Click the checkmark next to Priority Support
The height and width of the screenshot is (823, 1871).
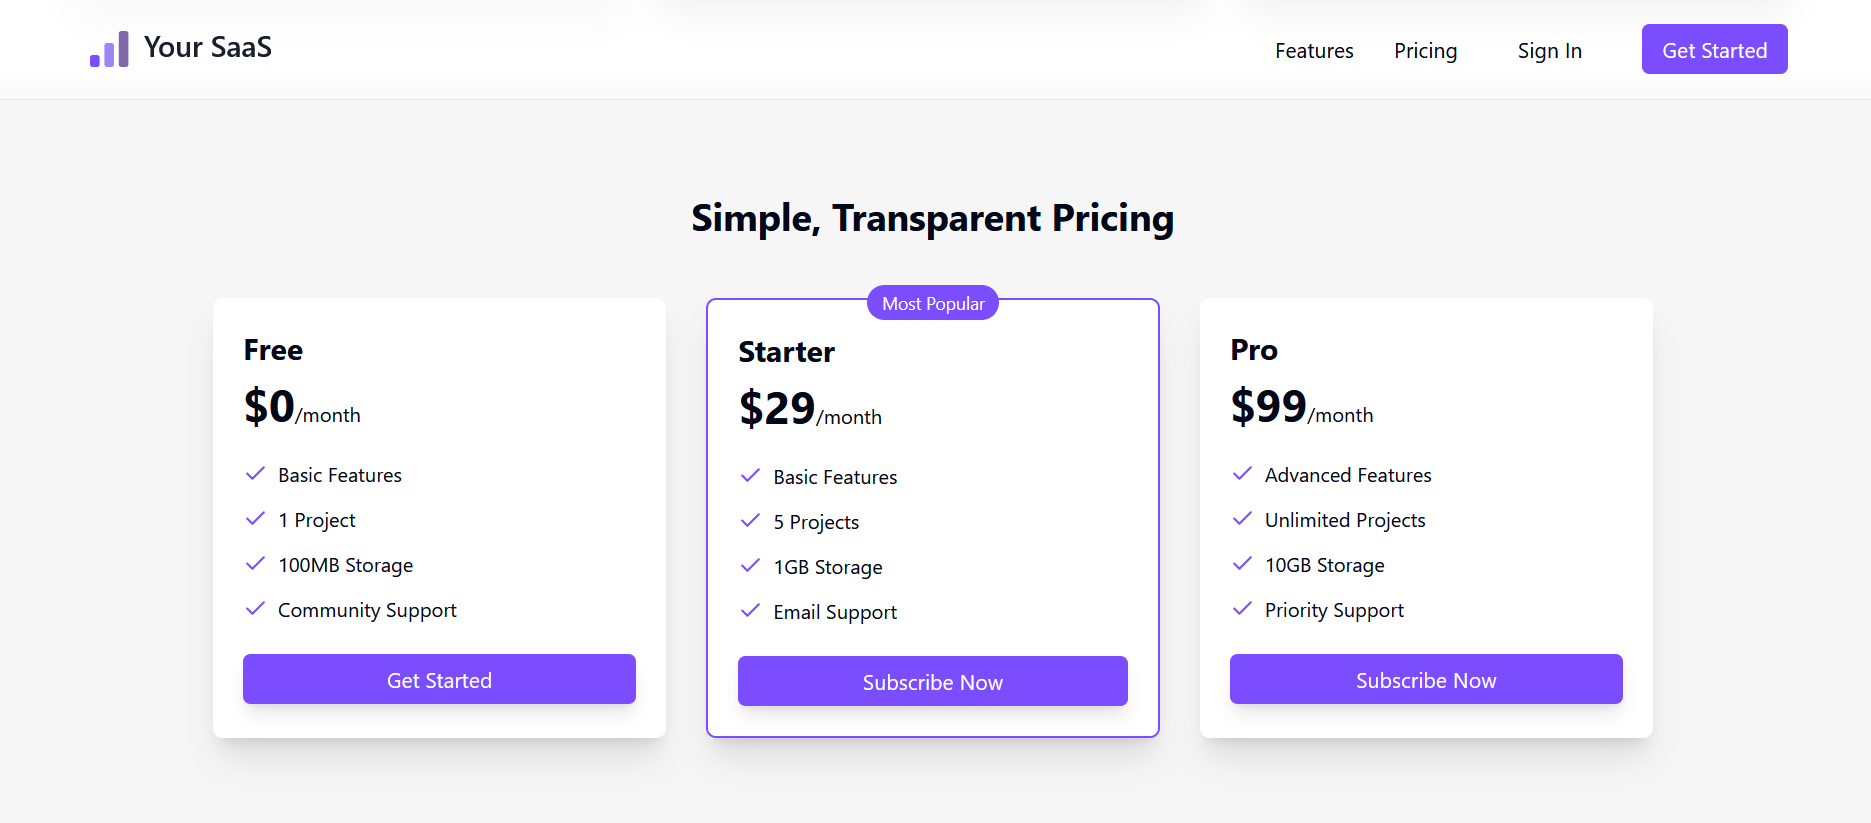1243,608
